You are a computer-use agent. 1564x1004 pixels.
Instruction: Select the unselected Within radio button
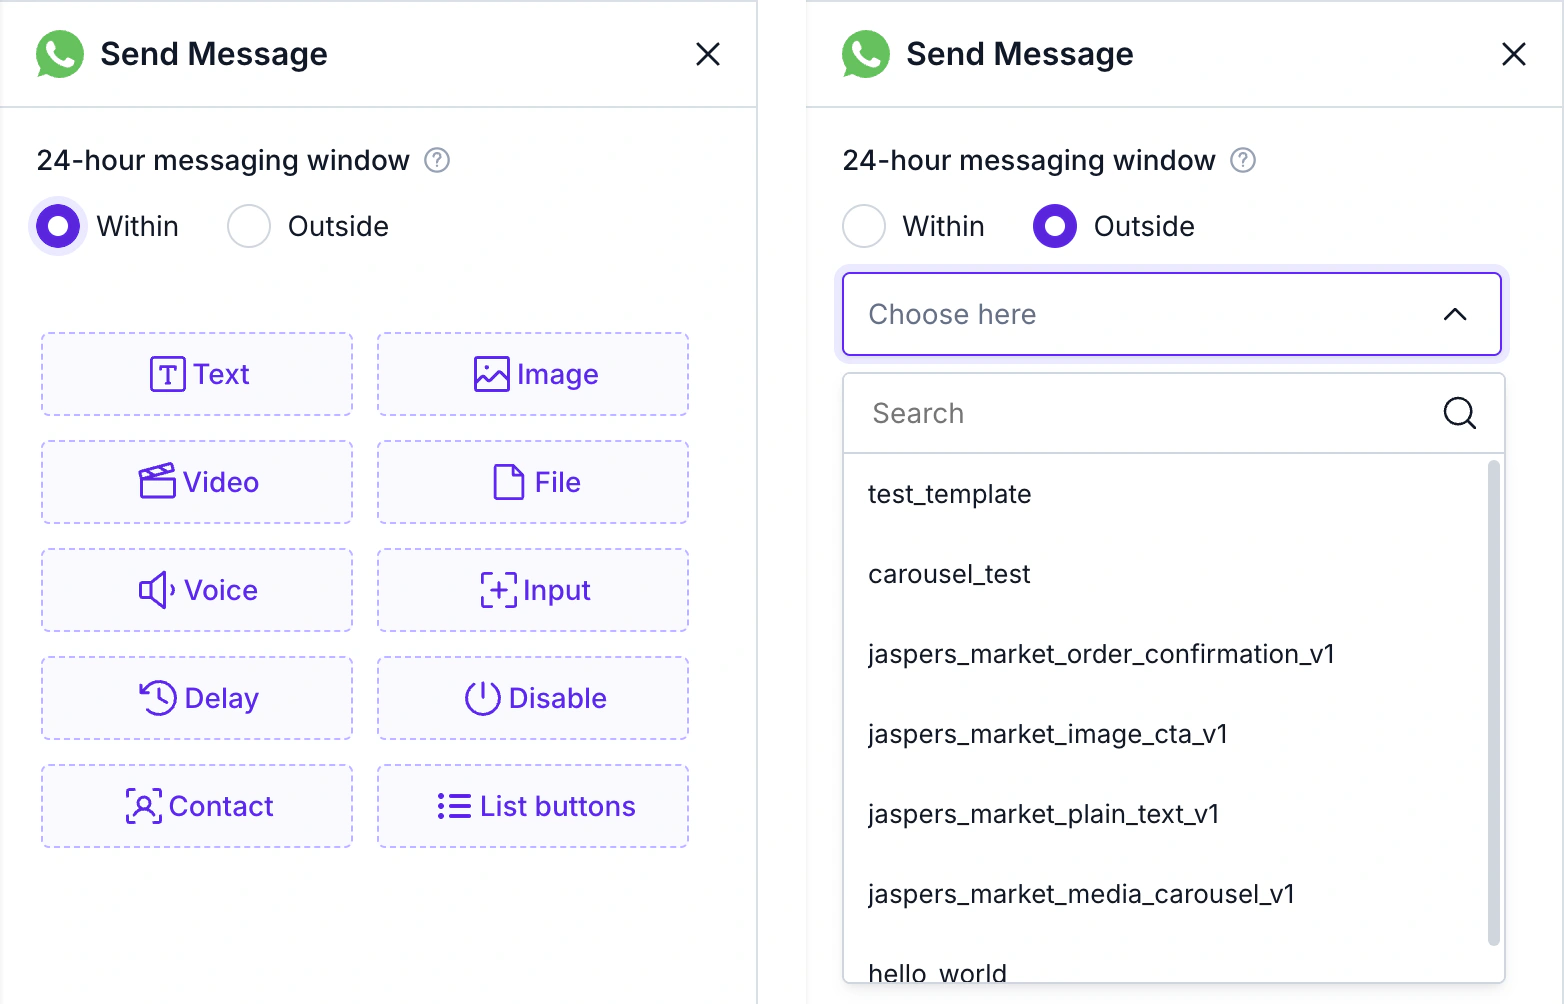[864, 226]
